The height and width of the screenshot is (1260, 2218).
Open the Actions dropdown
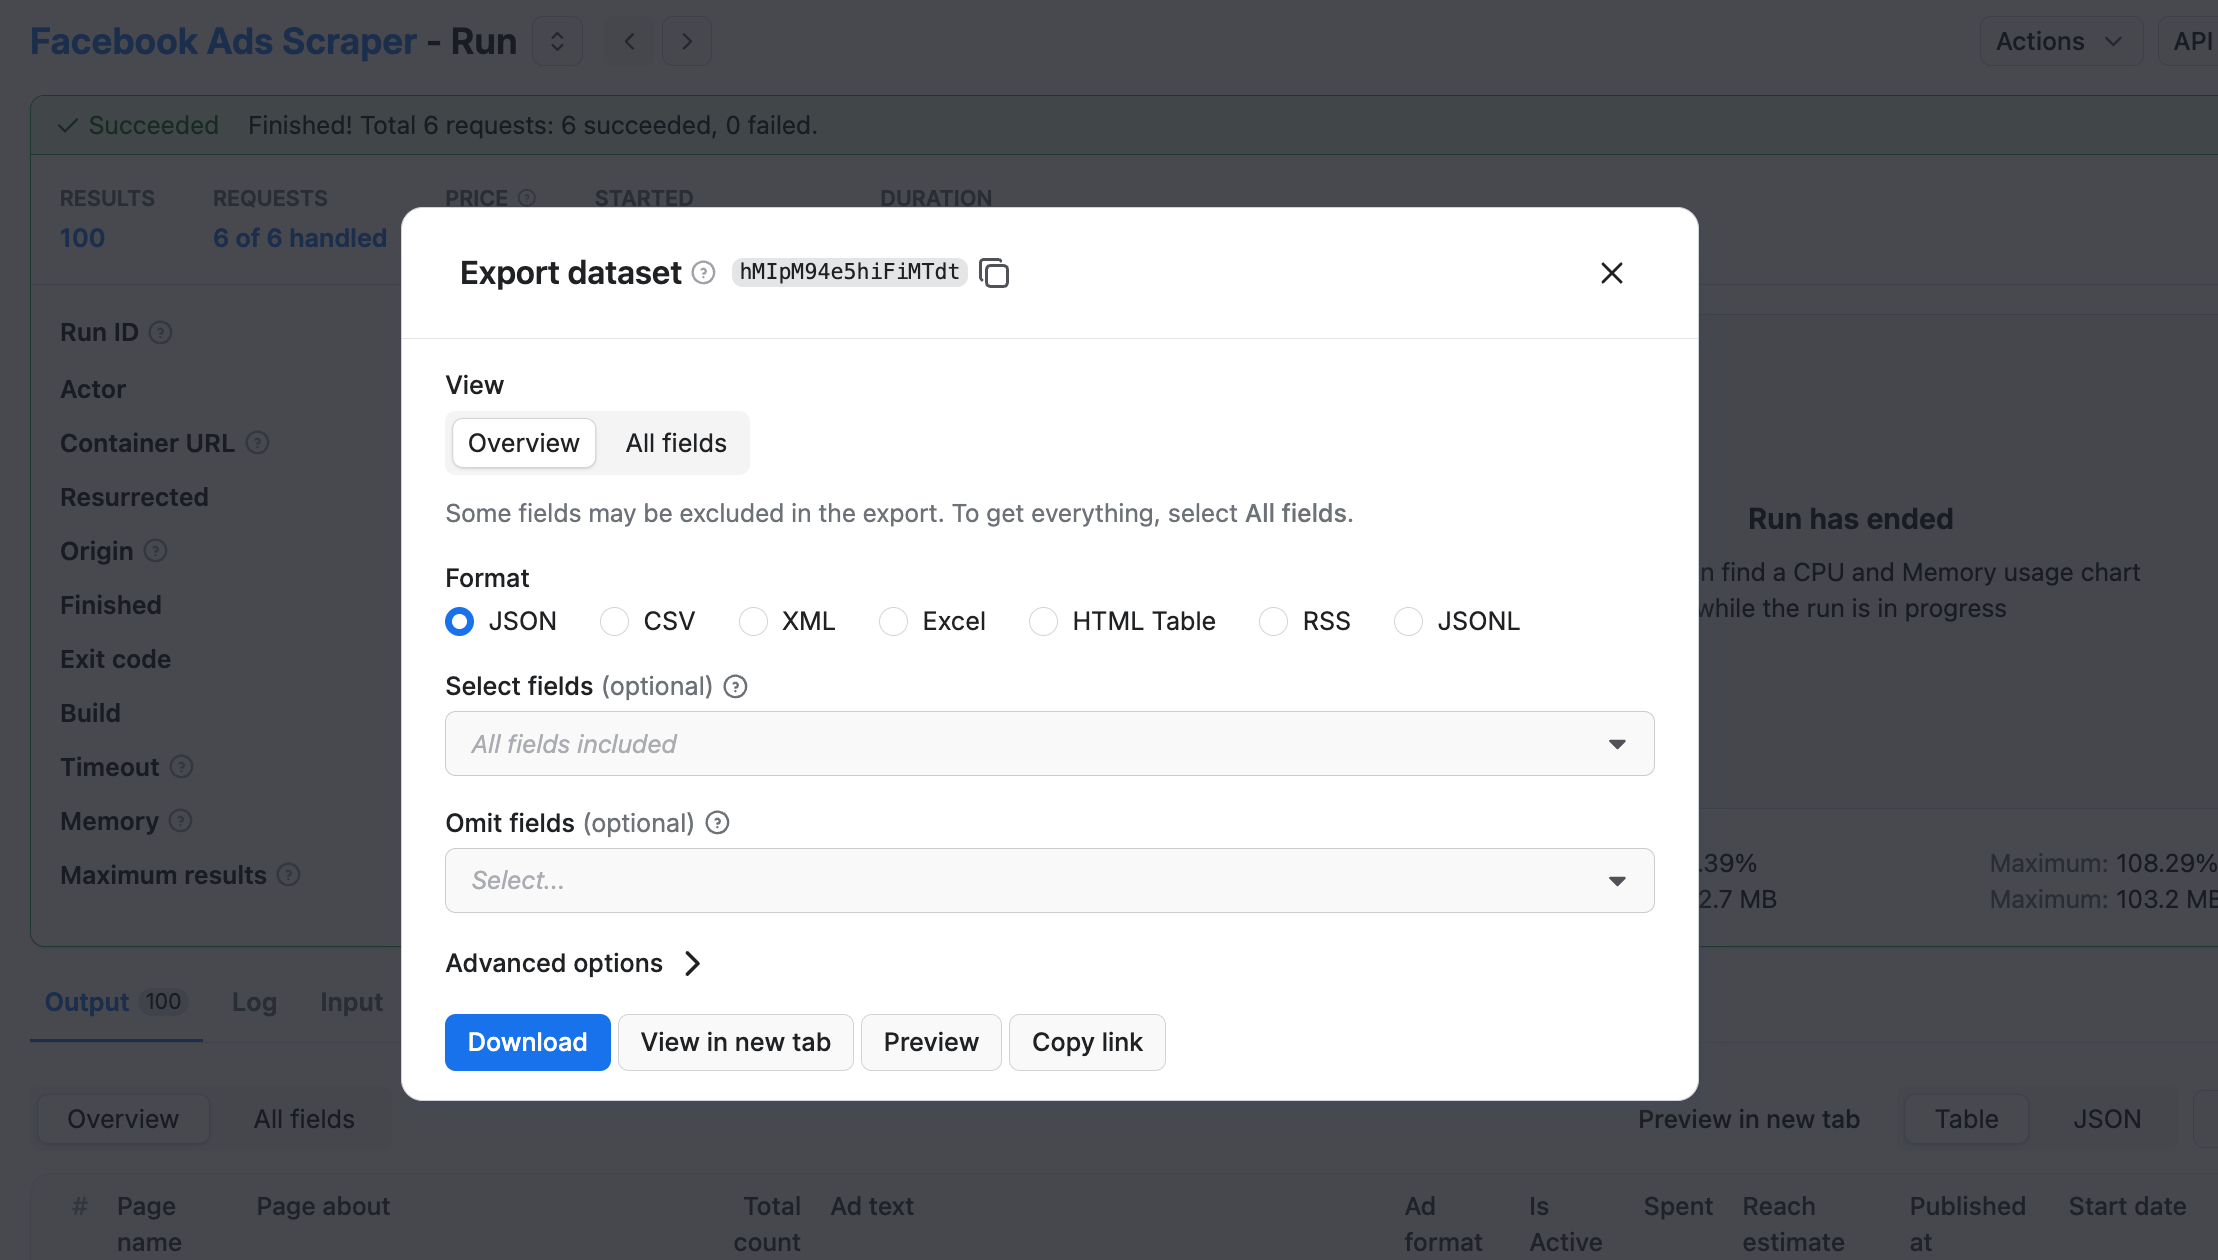[x=2061, y=41]
